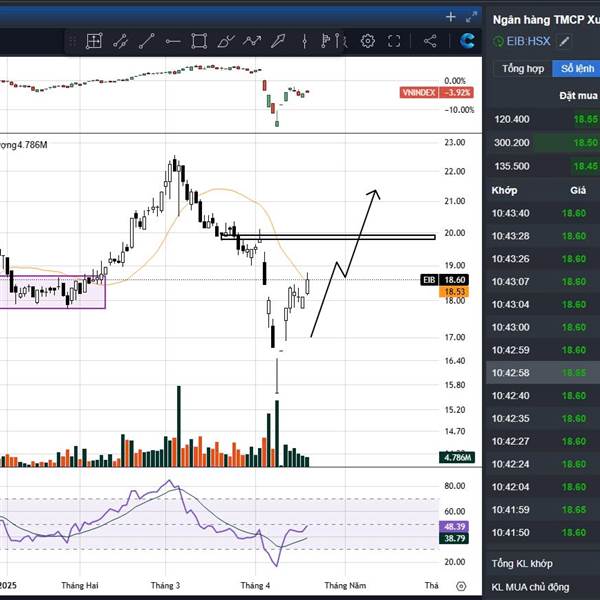The width and height of the screenshot is (600, 600).
Task: Click the Tổng KL khớp label
Action: pyautogui.click(x=522, y=564)
